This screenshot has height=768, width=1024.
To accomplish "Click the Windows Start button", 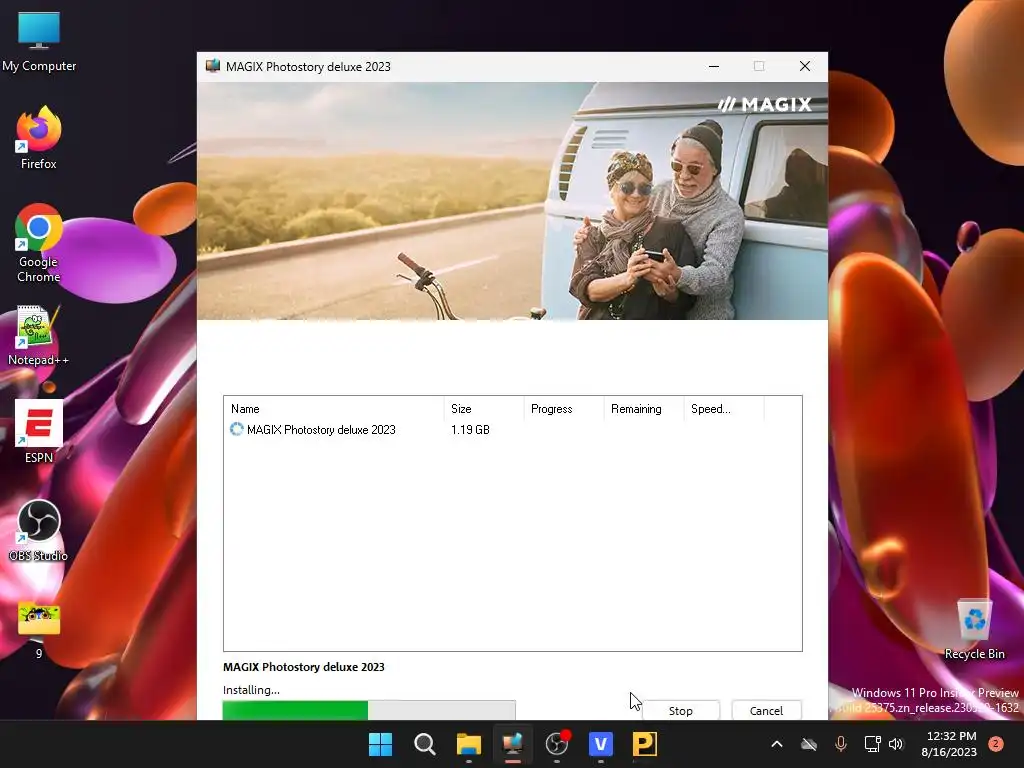I will click(x=380, y=744).
